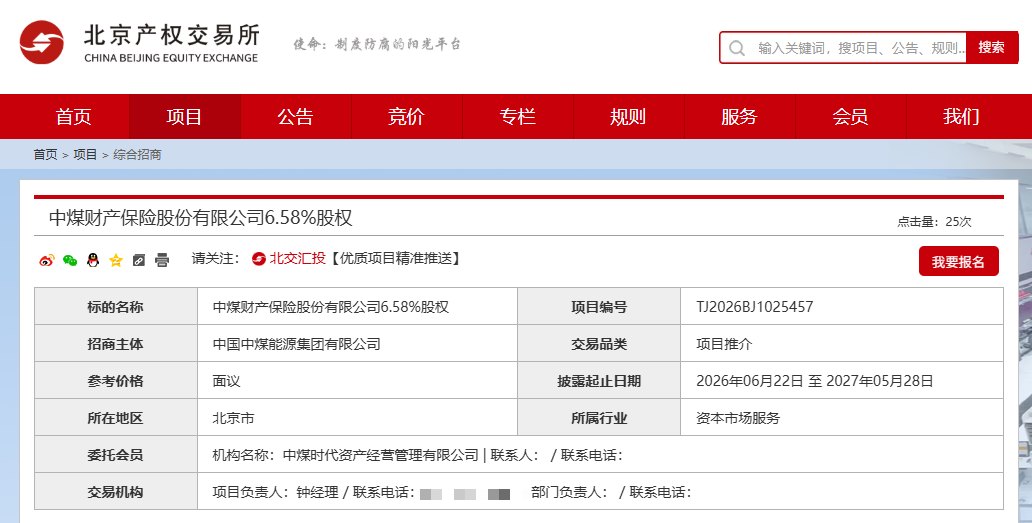Open the 规则 navigation menu
Viewport: 1032px width, 523px height.
pyautogui.click(x=629, y=116)
